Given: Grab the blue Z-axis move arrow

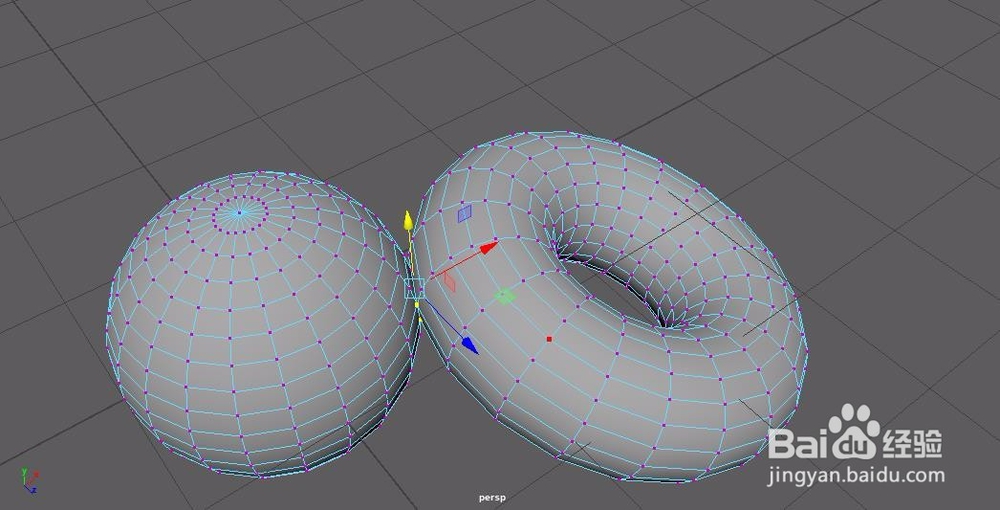Looking at the screenshot, I should point(470,346).
